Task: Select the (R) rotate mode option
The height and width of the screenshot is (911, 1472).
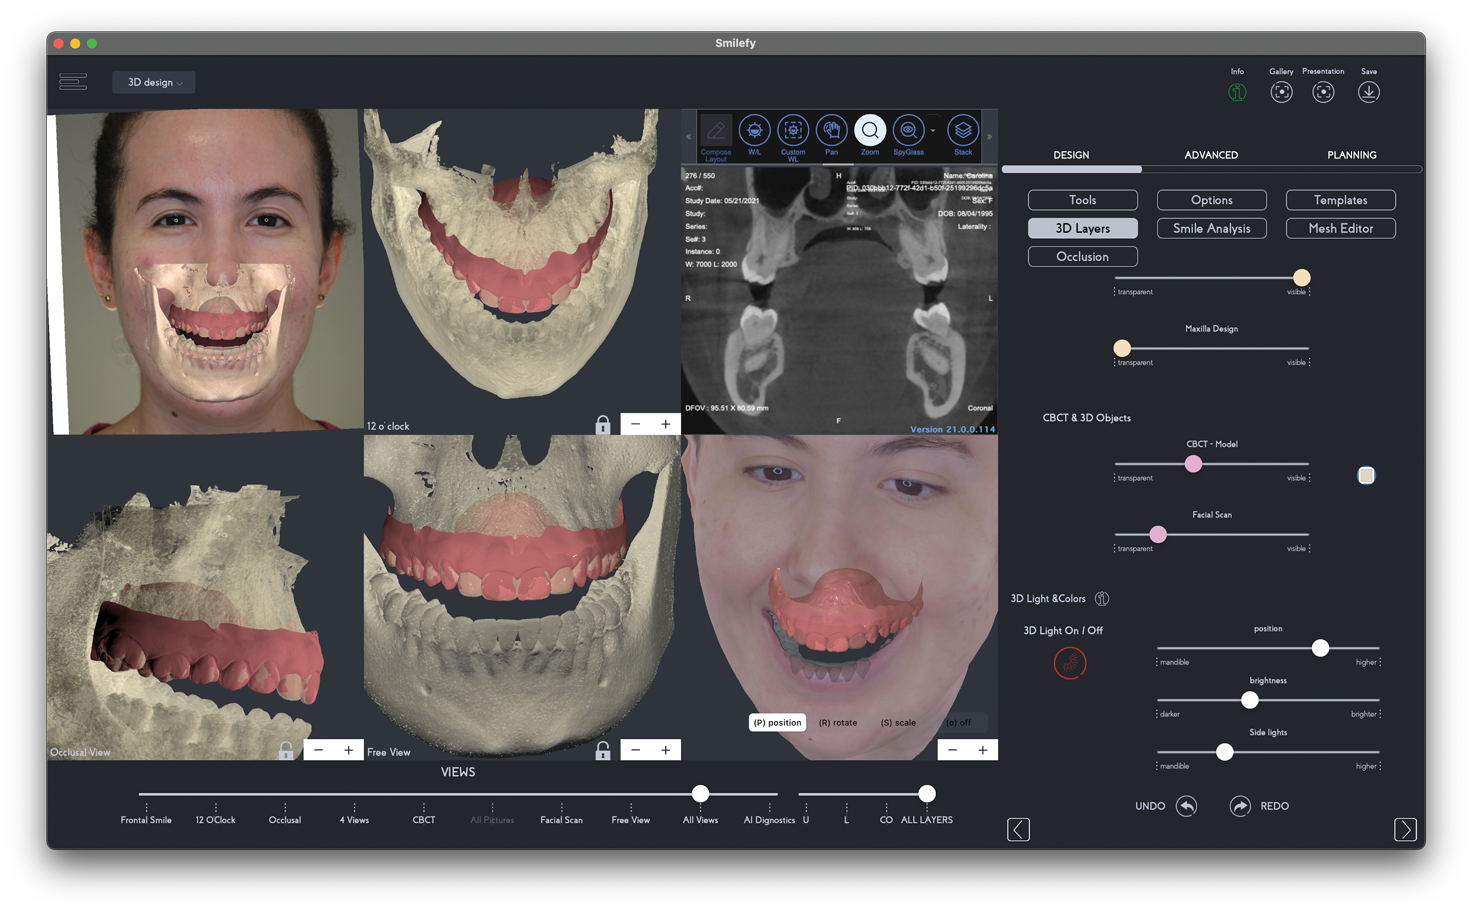Action: 837,722
